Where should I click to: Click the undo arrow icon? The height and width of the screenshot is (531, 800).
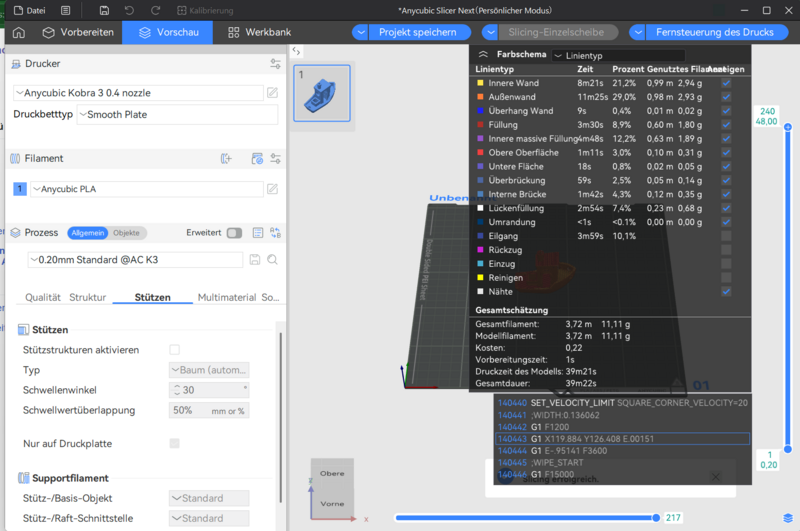(129, 10)
